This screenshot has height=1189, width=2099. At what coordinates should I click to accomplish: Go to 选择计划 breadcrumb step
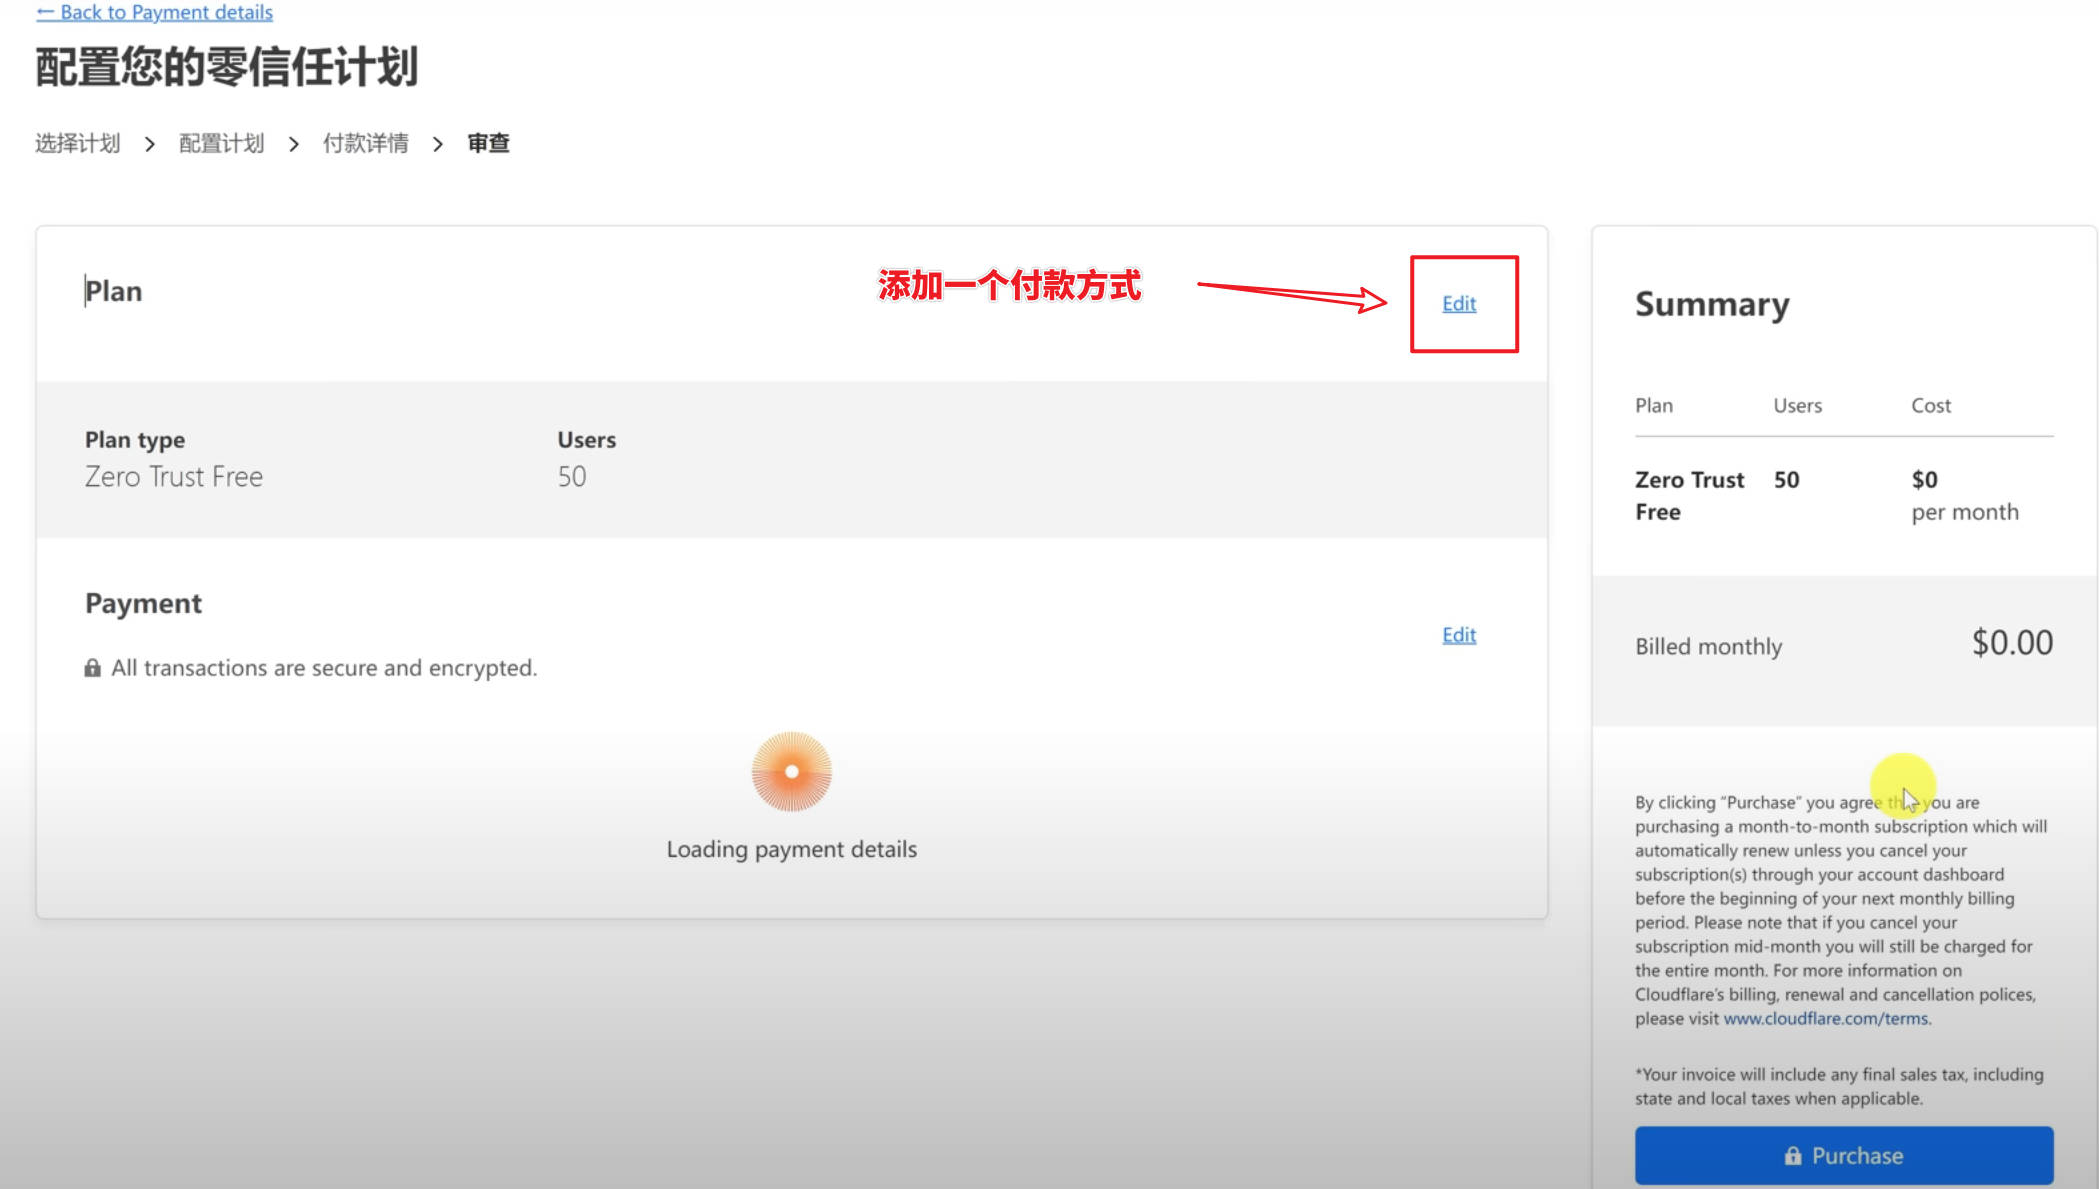tap(78, 143)
